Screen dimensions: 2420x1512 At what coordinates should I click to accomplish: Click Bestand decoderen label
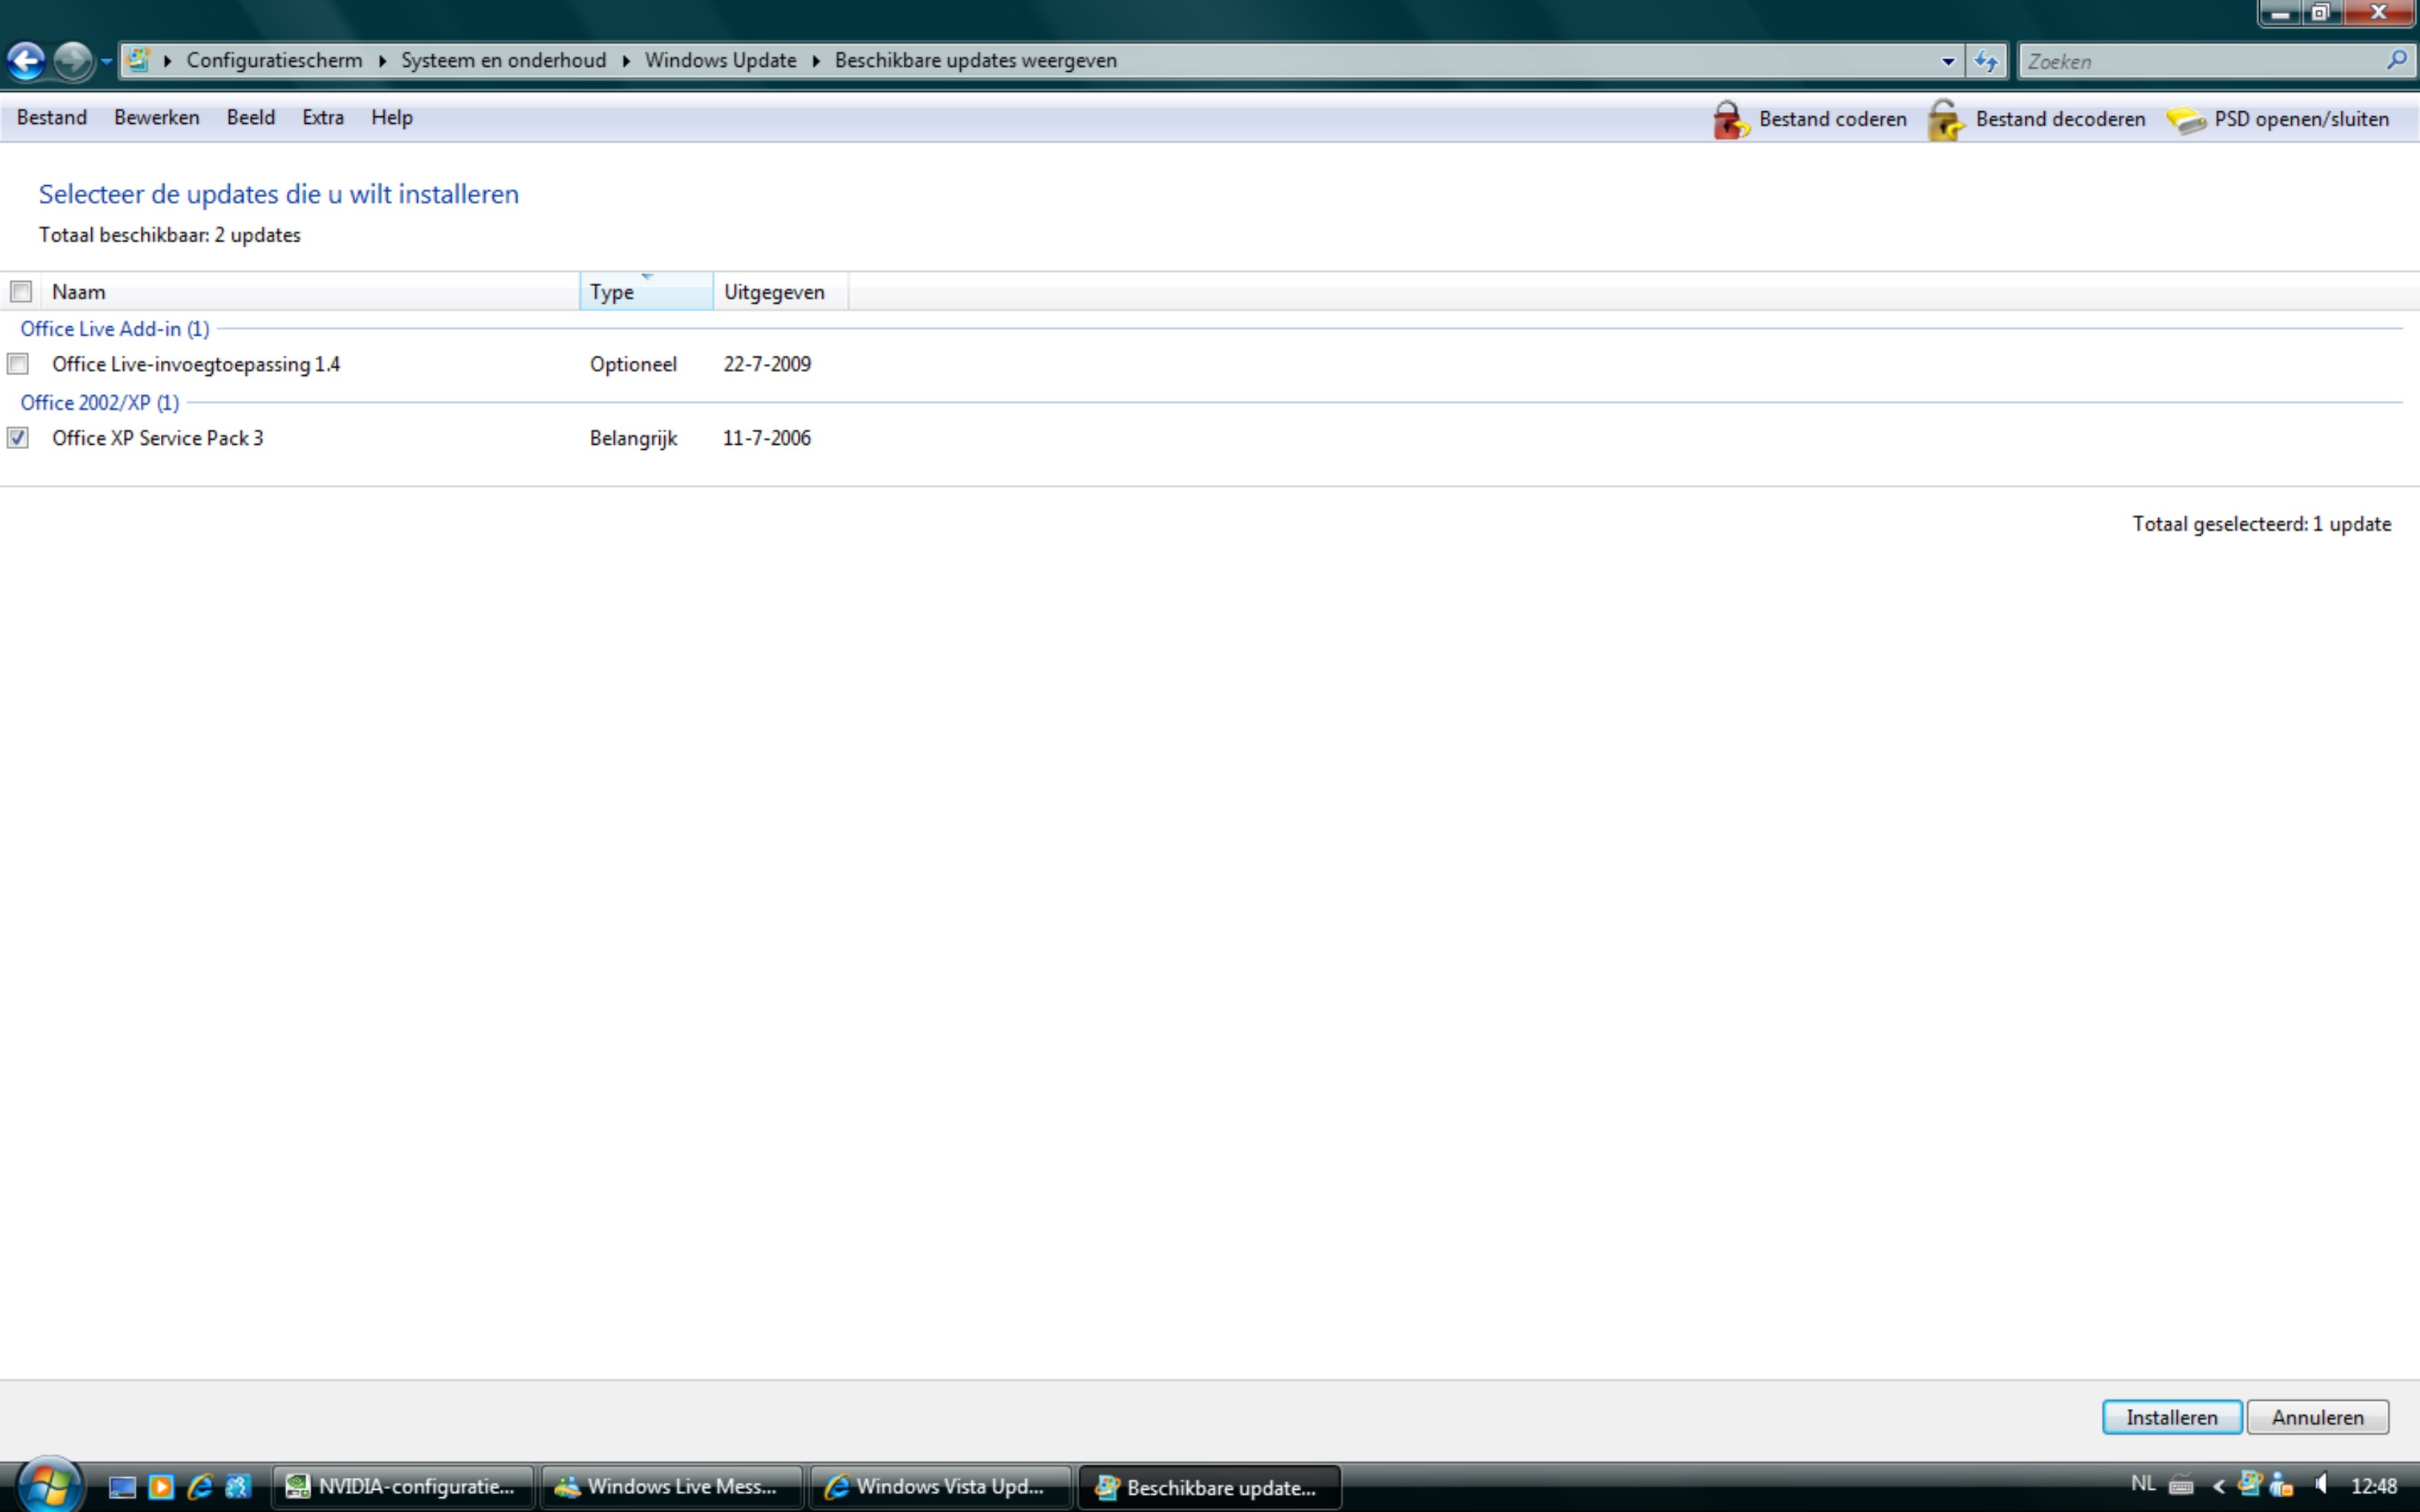point(2060,119)
